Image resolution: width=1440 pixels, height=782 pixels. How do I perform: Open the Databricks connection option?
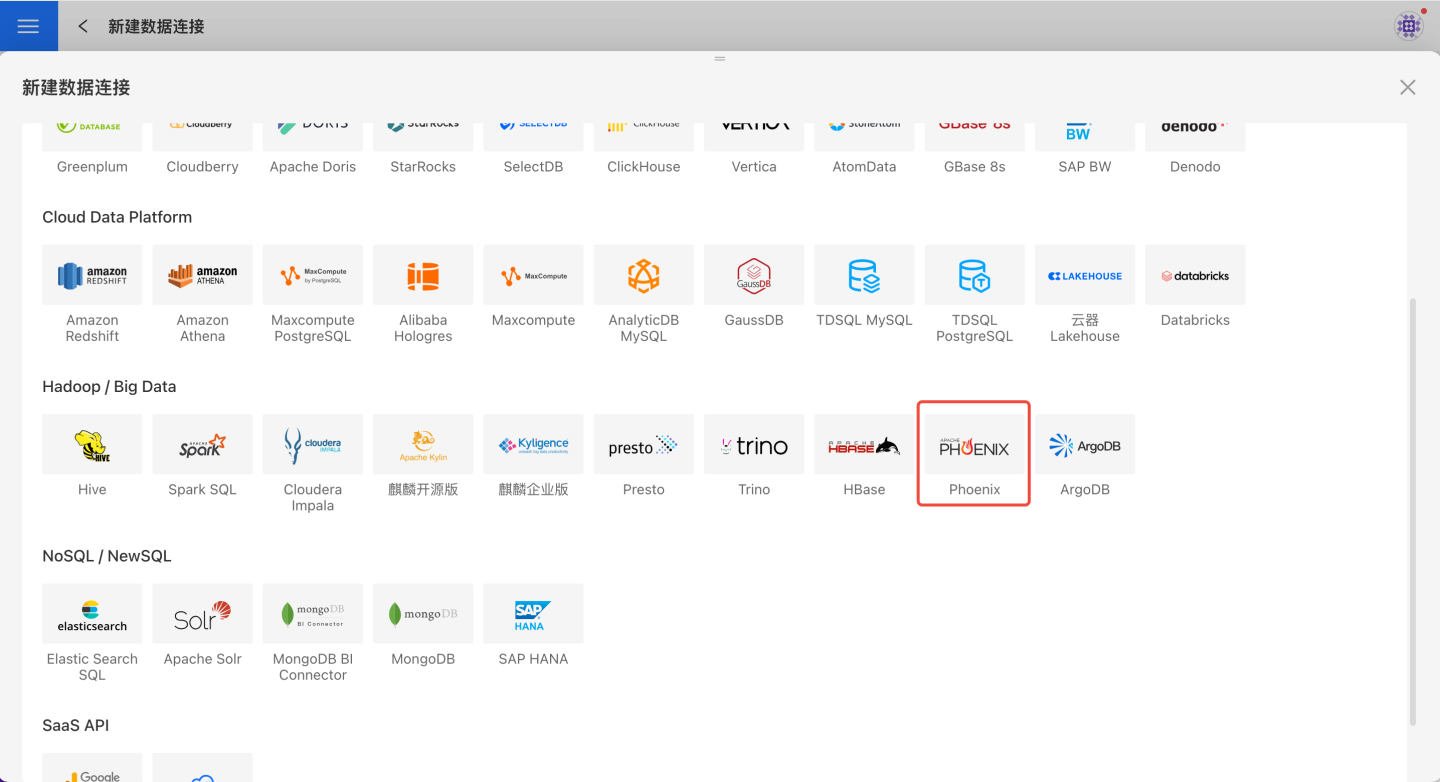pos(1195,276)
